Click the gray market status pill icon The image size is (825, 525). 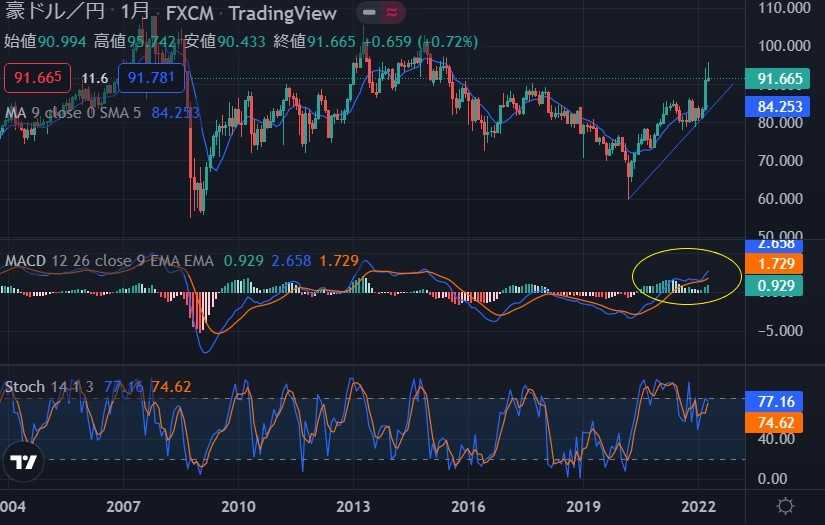coord(369,12)
